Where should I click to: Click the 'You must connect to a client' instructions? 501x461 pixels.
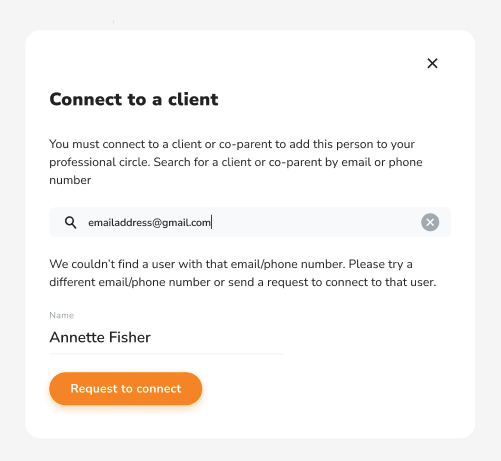coord(236,162)
